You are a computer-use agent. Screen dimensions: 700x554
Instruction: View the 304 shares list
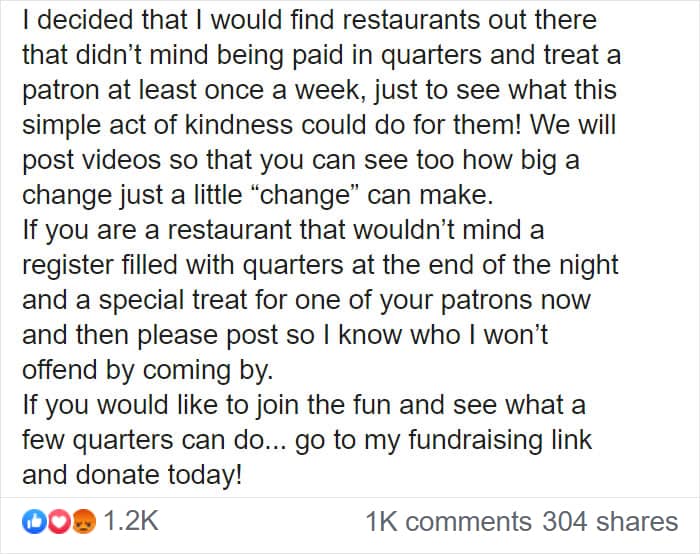coord(610,521)
